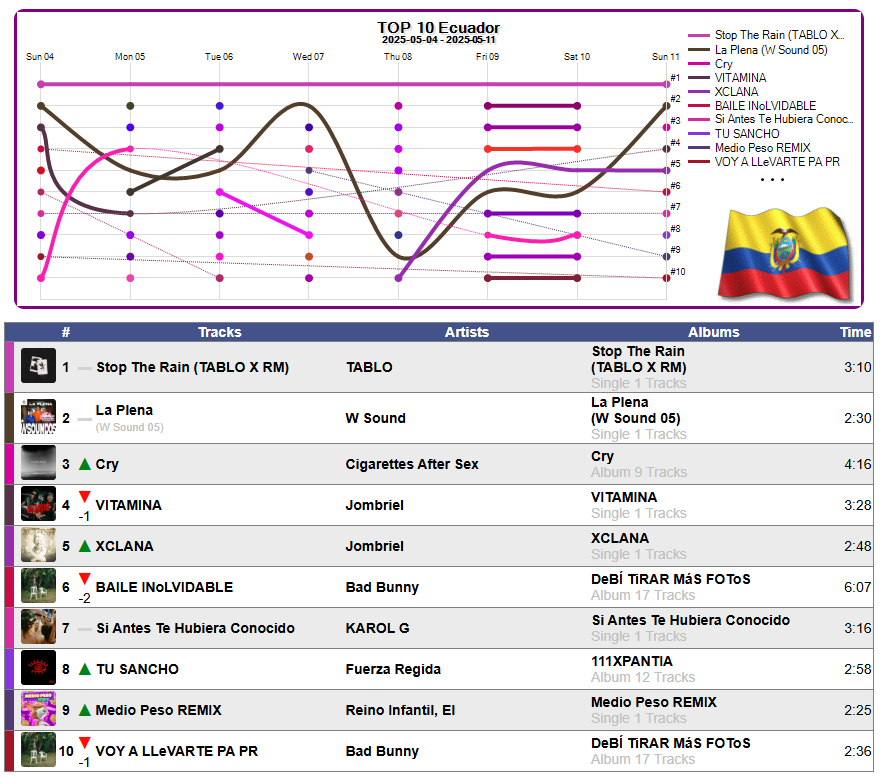Click the VITAMINA cover art thumbnail
The image size is (882, 777).
pos(38,504)
